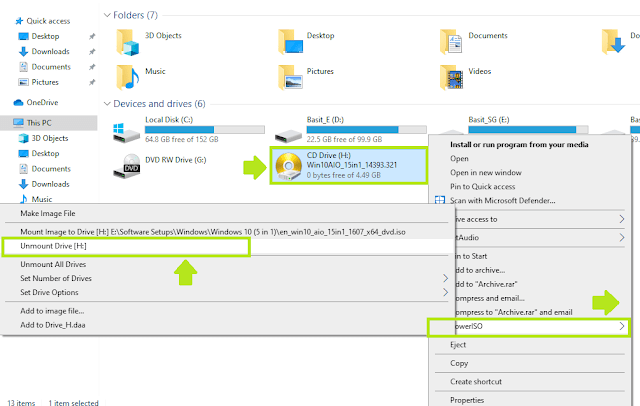Unpin Desktop using its pin icon
Image resolution: width=640 pixels, height=406 pixels.
click(x=92, y=36)
